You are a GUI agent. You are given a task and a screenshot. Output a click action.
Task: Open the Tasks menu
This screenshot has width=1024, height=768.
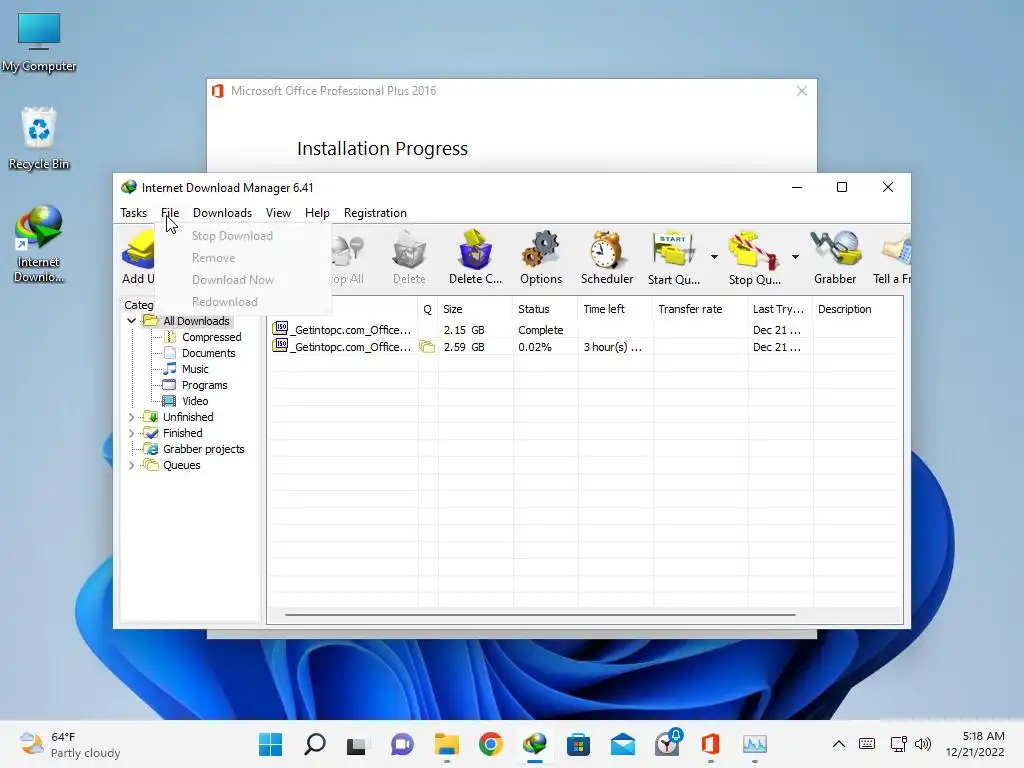point(133,213)
